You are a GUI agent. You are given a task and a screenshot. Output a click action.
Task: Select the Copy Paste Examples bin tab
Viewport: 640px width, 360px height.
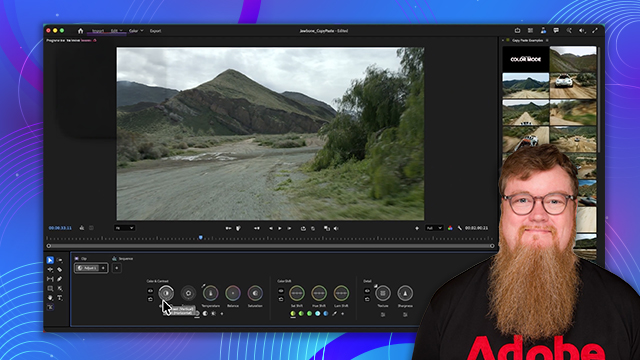pos(527,40)
